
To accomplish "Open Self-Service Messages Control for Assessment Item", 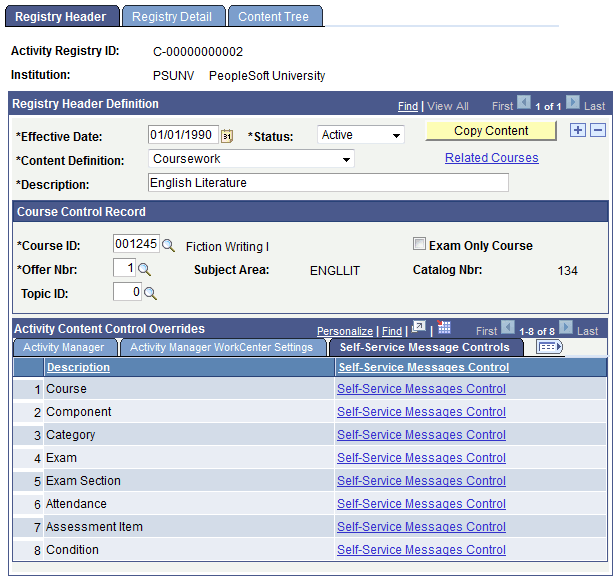I will pyautogui.click(x=421, y=526).
